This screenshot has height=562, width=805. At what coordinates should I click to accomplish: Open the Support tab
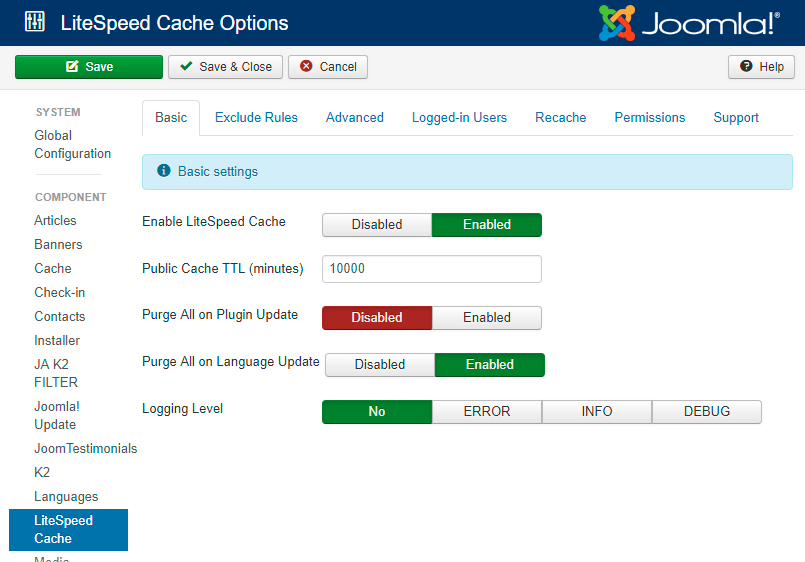(x=736, y=118)
